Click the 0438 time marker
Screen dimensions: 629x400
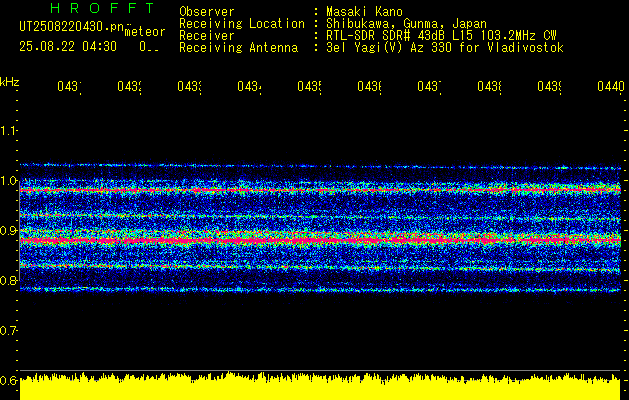tap(489, 86)
